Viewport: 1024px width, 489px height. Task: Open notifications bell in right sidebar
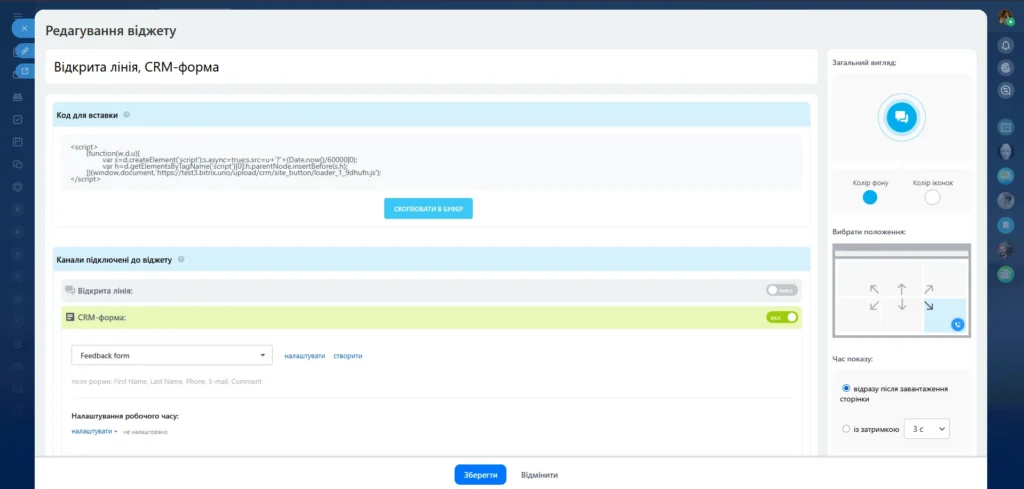pos(1006,45)
